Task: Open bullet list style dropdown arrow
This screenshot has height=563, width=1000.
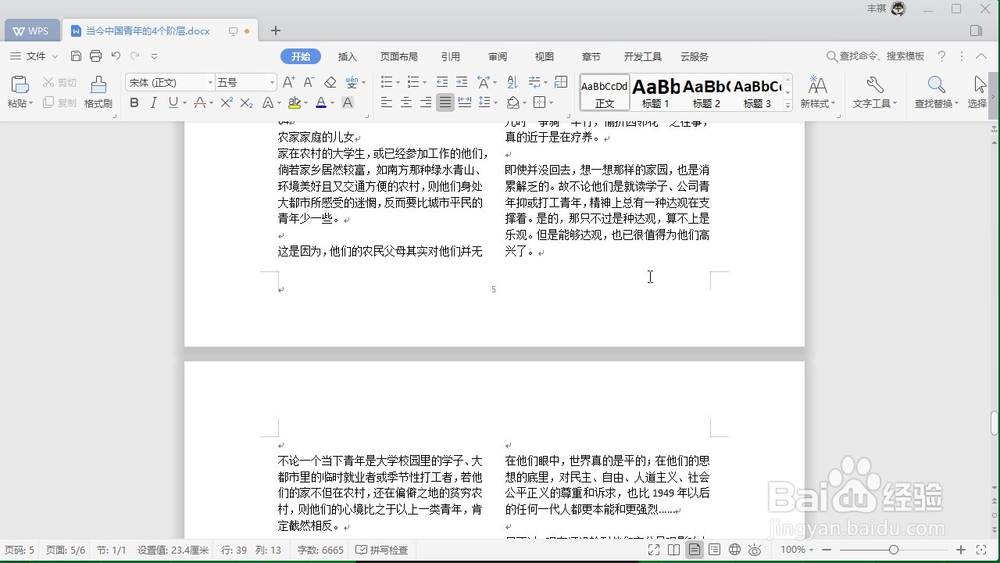Action: [x=397, y=82]
